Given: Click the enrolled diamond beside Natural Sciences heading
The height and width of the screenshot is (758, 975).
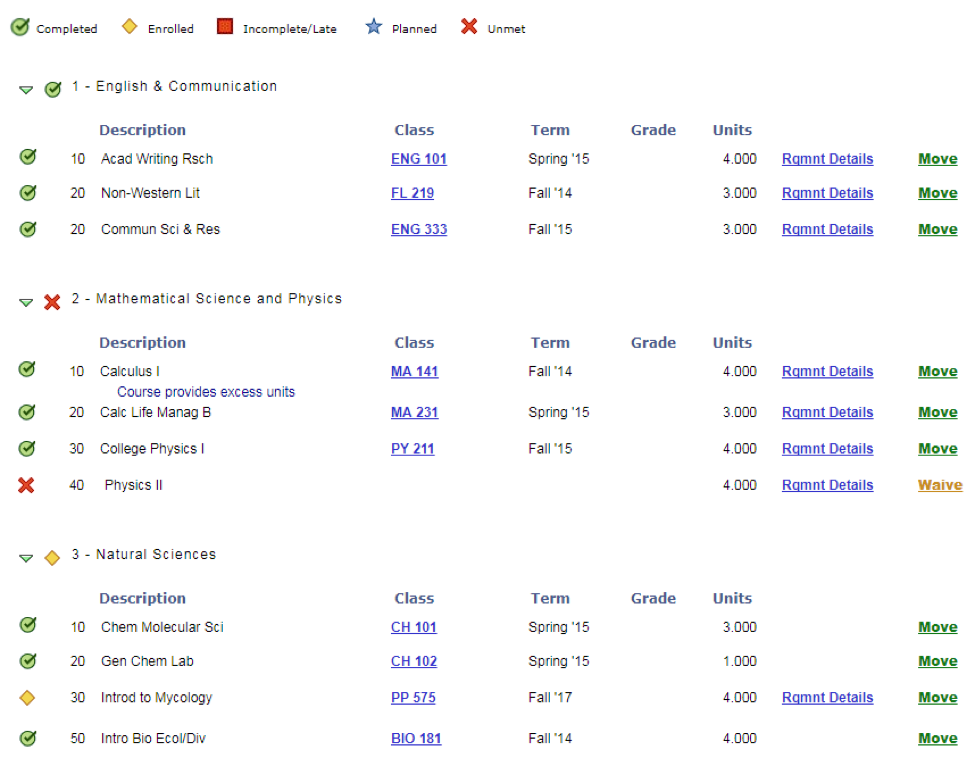Looking at the screenshot, I should (51, 558).
